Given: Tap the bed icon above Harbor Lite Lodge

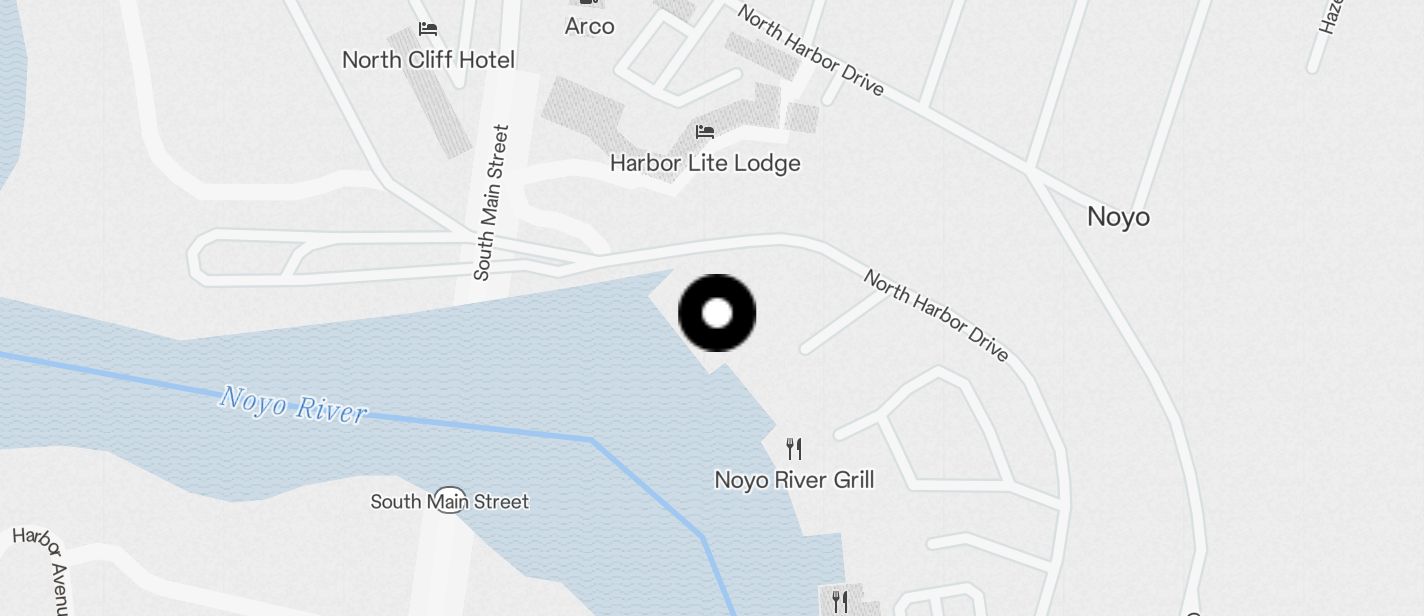Looking at the screenshot, I should 705,131.
